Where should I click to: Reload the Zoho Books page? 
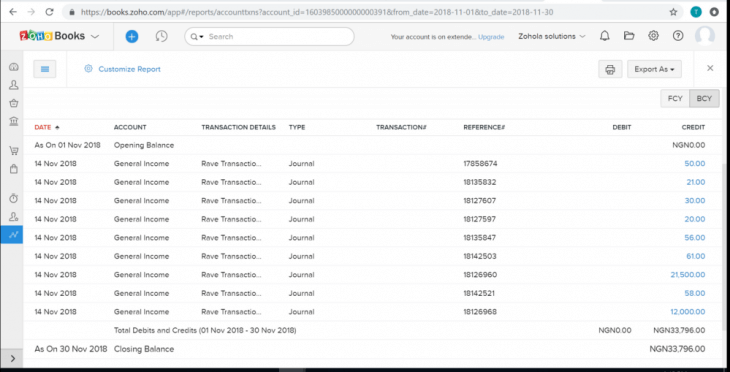point(49,12)
